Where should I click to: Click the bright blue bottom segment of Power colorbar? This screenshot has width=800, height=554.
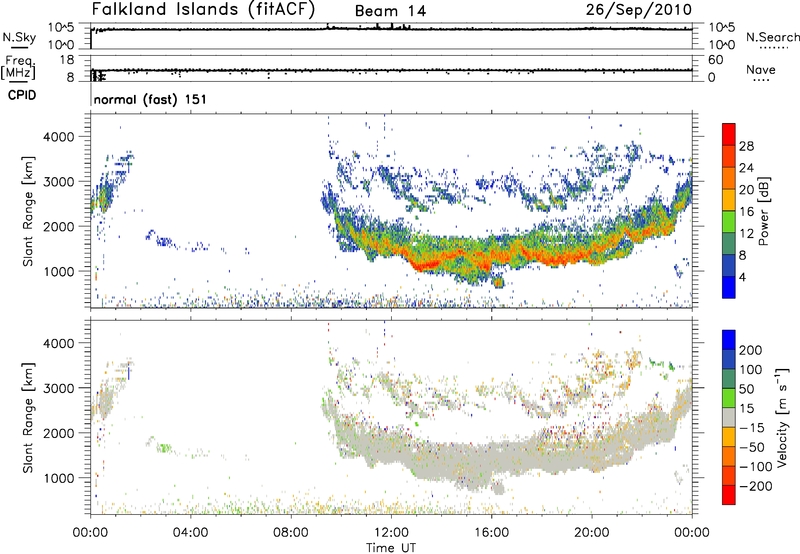pyautogui.click(x=729, y=287)
